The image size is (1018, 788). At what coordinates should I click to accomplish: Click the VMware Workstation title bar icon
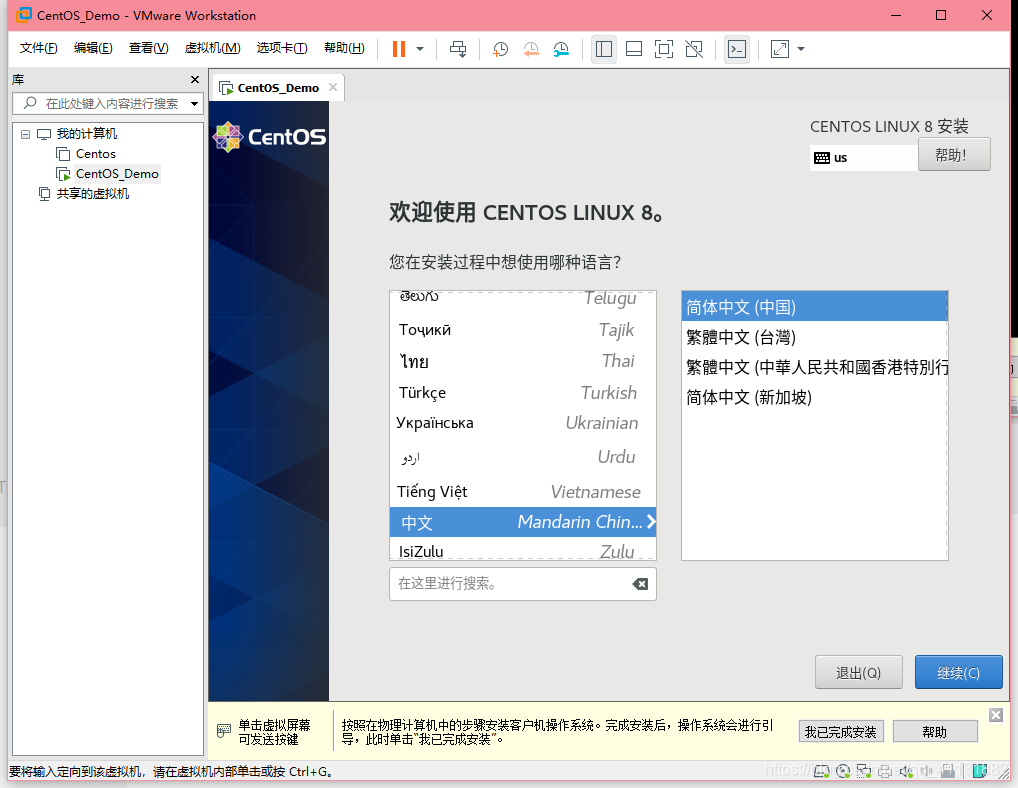[x=23, y=15]
